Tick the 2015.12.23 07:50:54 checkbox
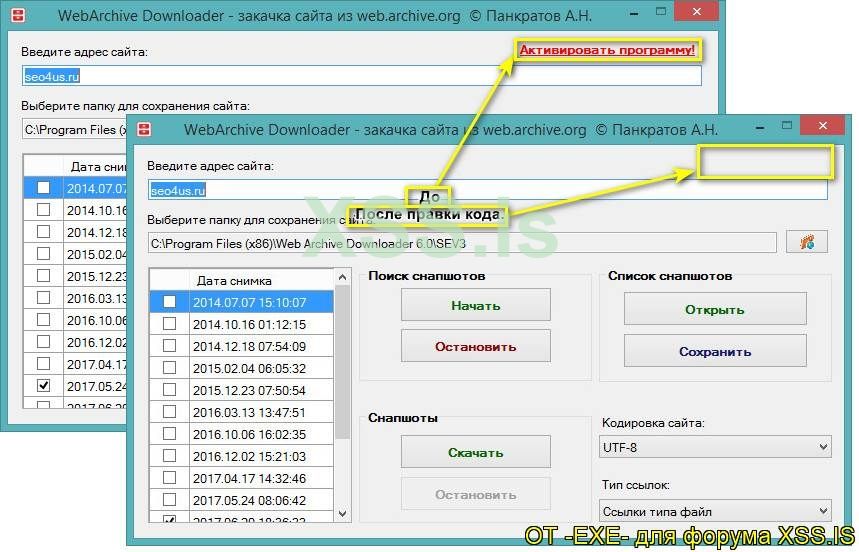Image resolution: width=859 pixels, height=552 pixels. (169, 389)
